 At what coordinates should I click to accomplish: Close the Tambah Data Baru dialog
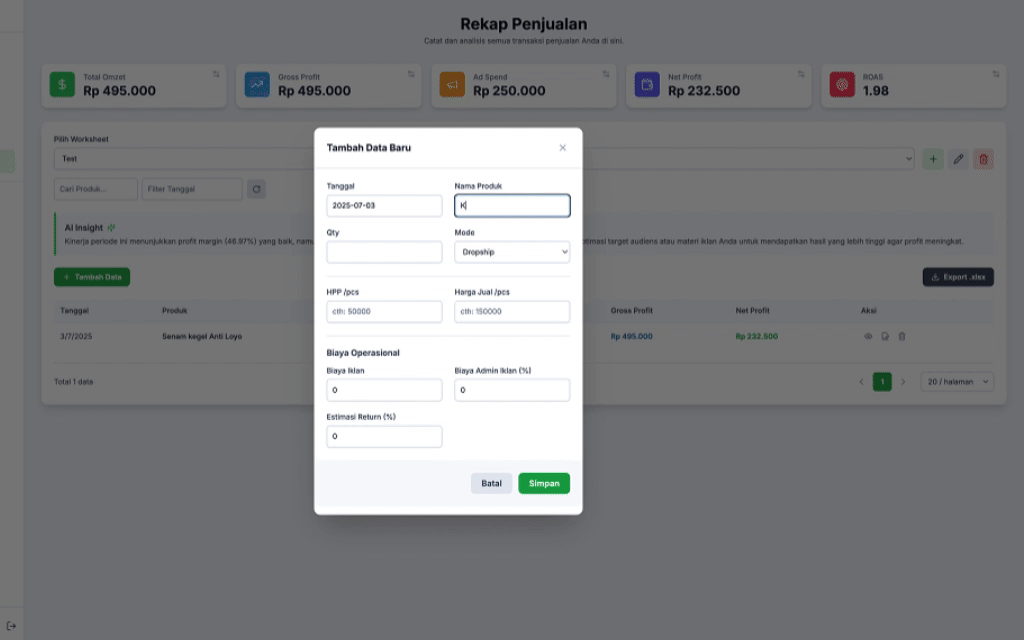tap(562, 148)
